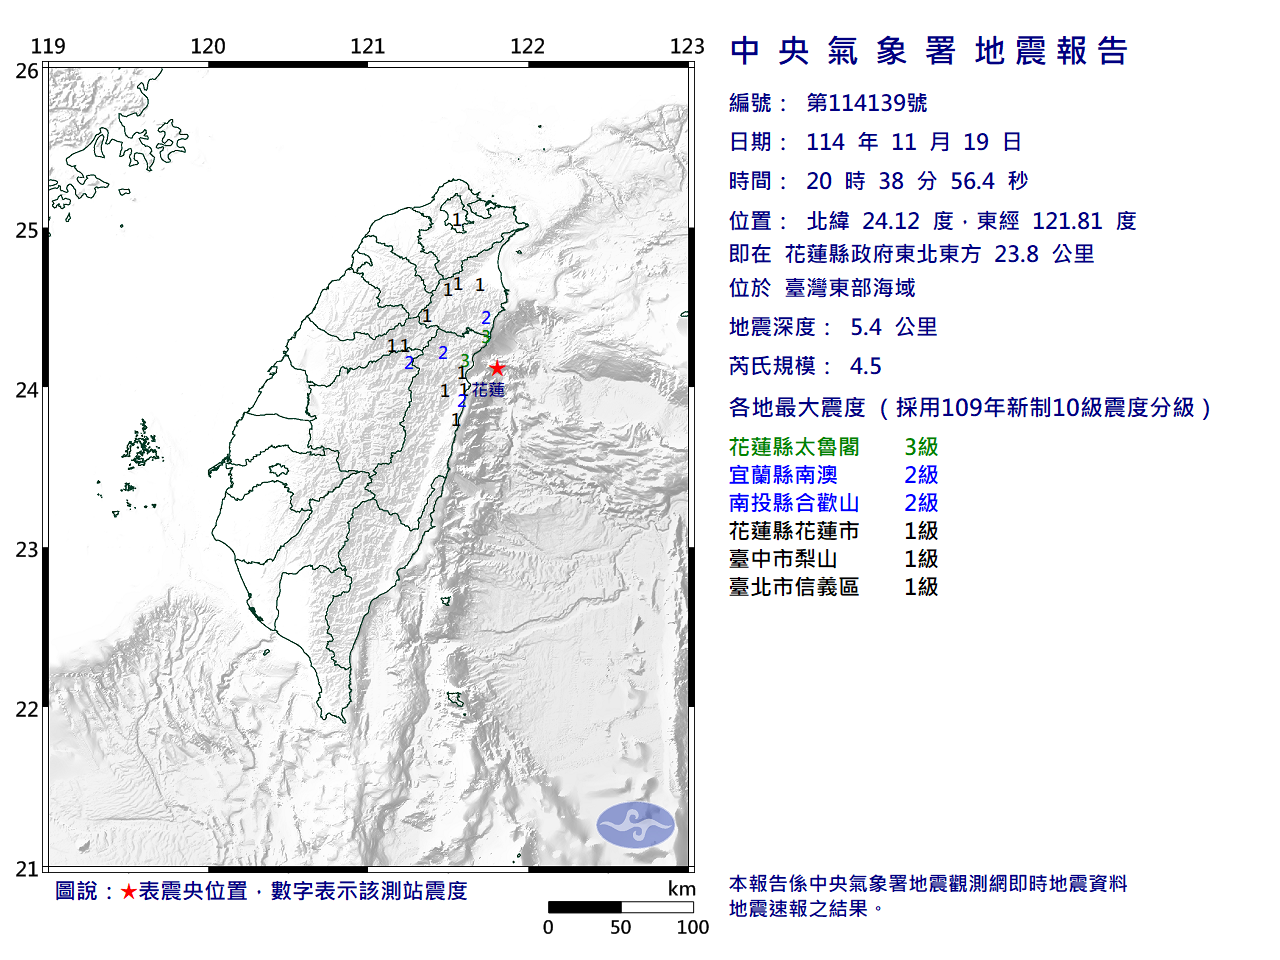The height and width of the screenshot is (960, 1280).
Task: Click the longitude label 122 on map axis
Action: pyautogui.click(x=529, y=45)
